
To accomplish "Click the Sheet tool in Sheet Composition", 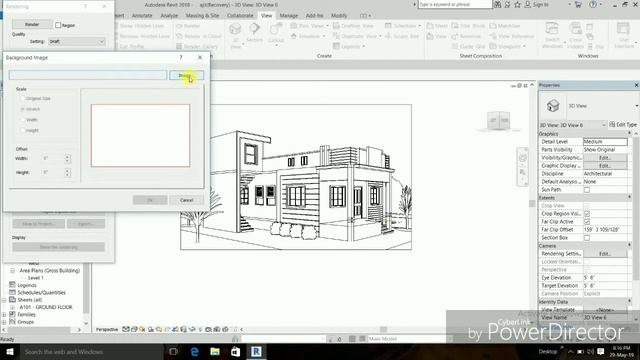I will click(437, 26).
